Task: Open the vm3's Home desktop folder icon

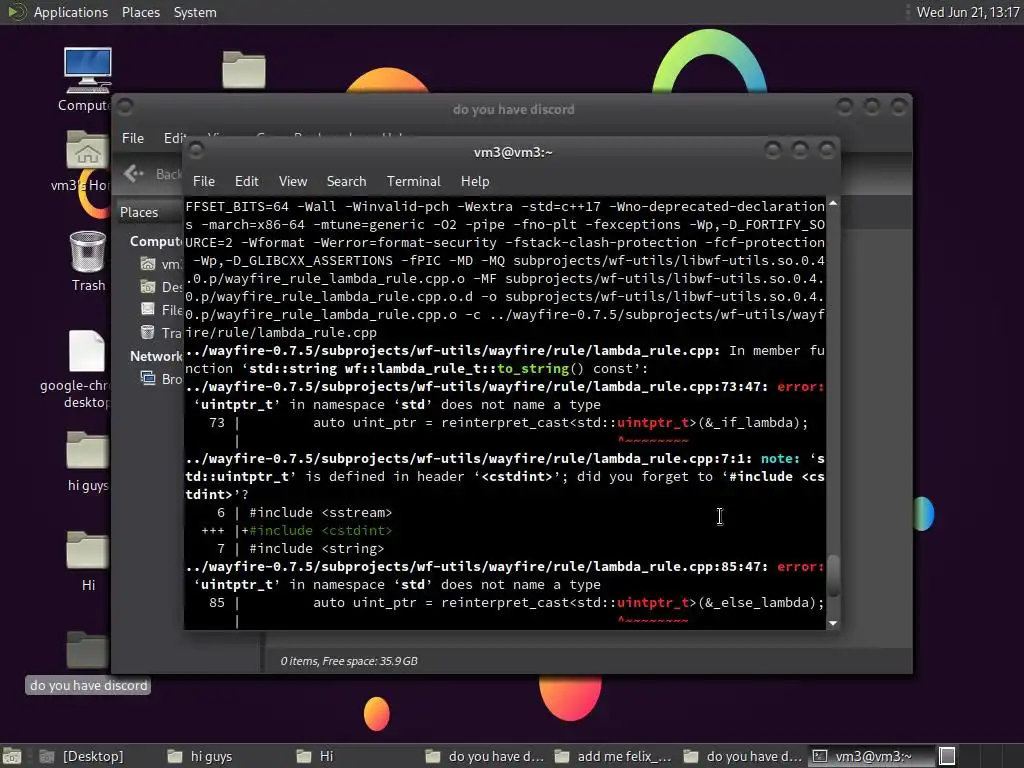Action: [x=86, y=150]
